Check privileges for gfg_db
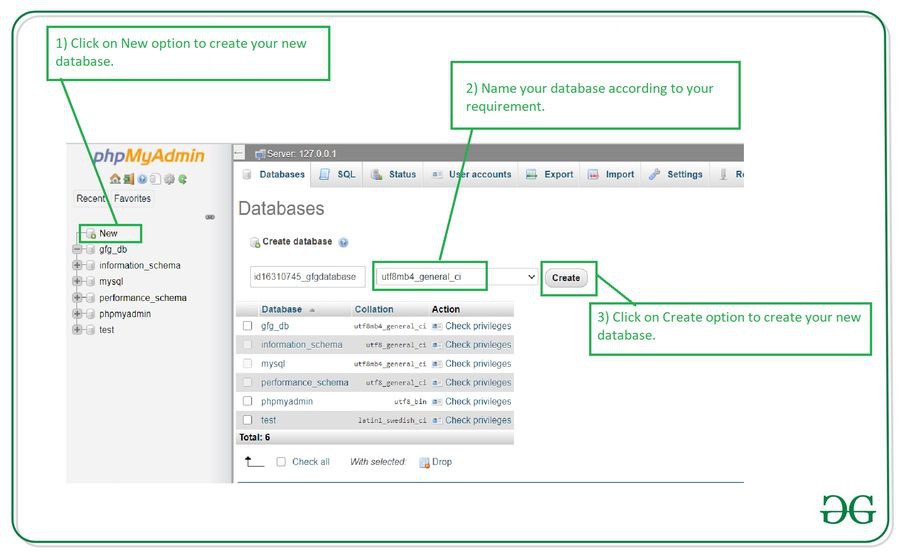900x554 pixels. 472,326
